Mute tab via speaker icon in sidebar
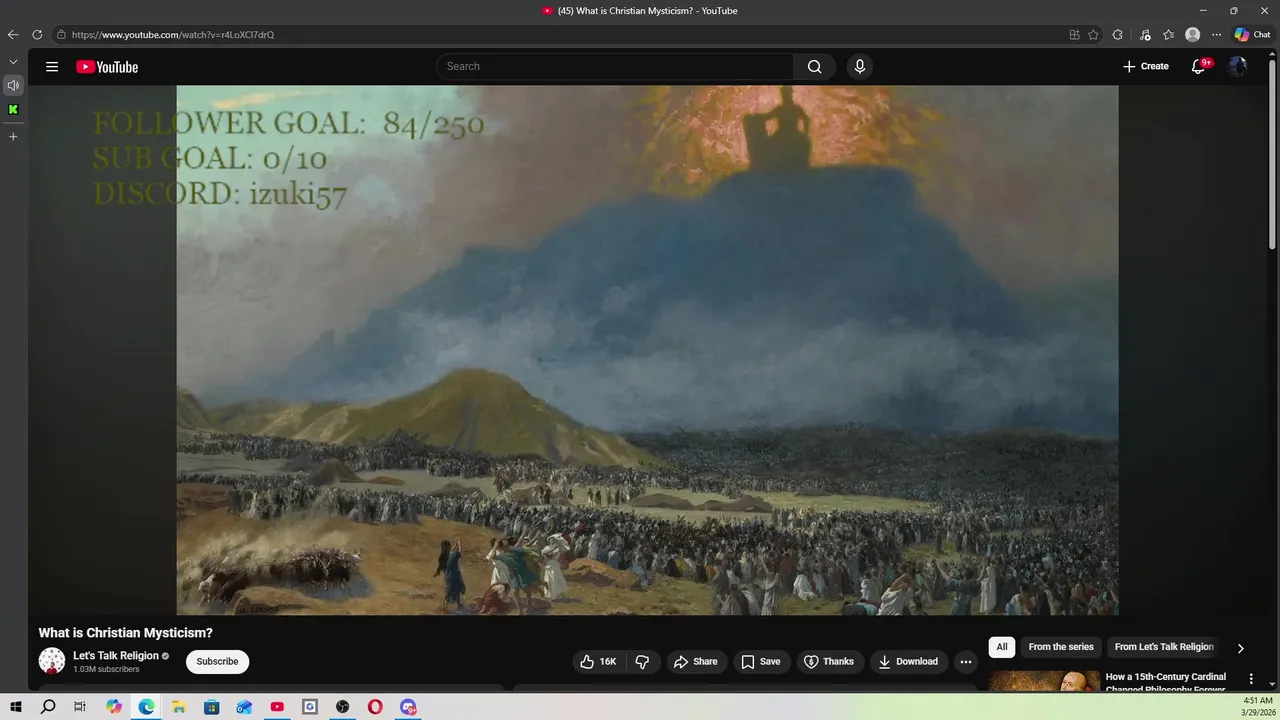The width and height of the screenshot is (1280, 720). tap(13, 85)
